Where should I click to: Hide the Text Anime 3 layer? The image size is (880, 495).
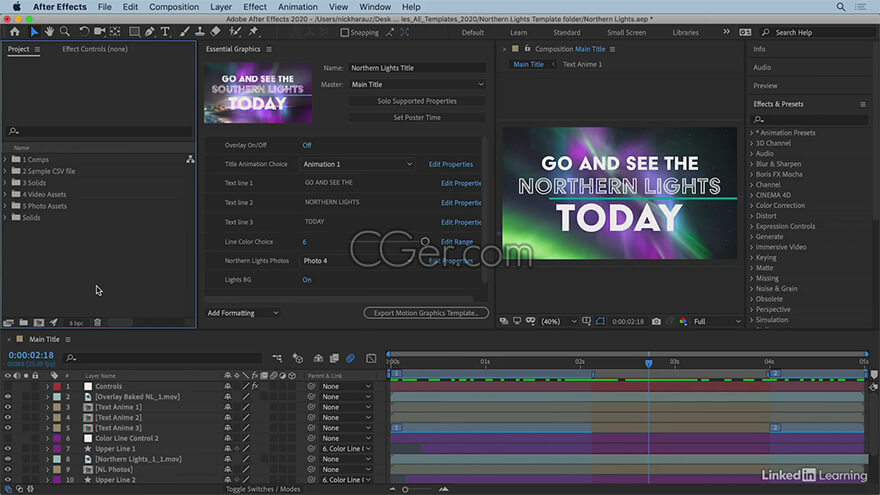[8, 428]
